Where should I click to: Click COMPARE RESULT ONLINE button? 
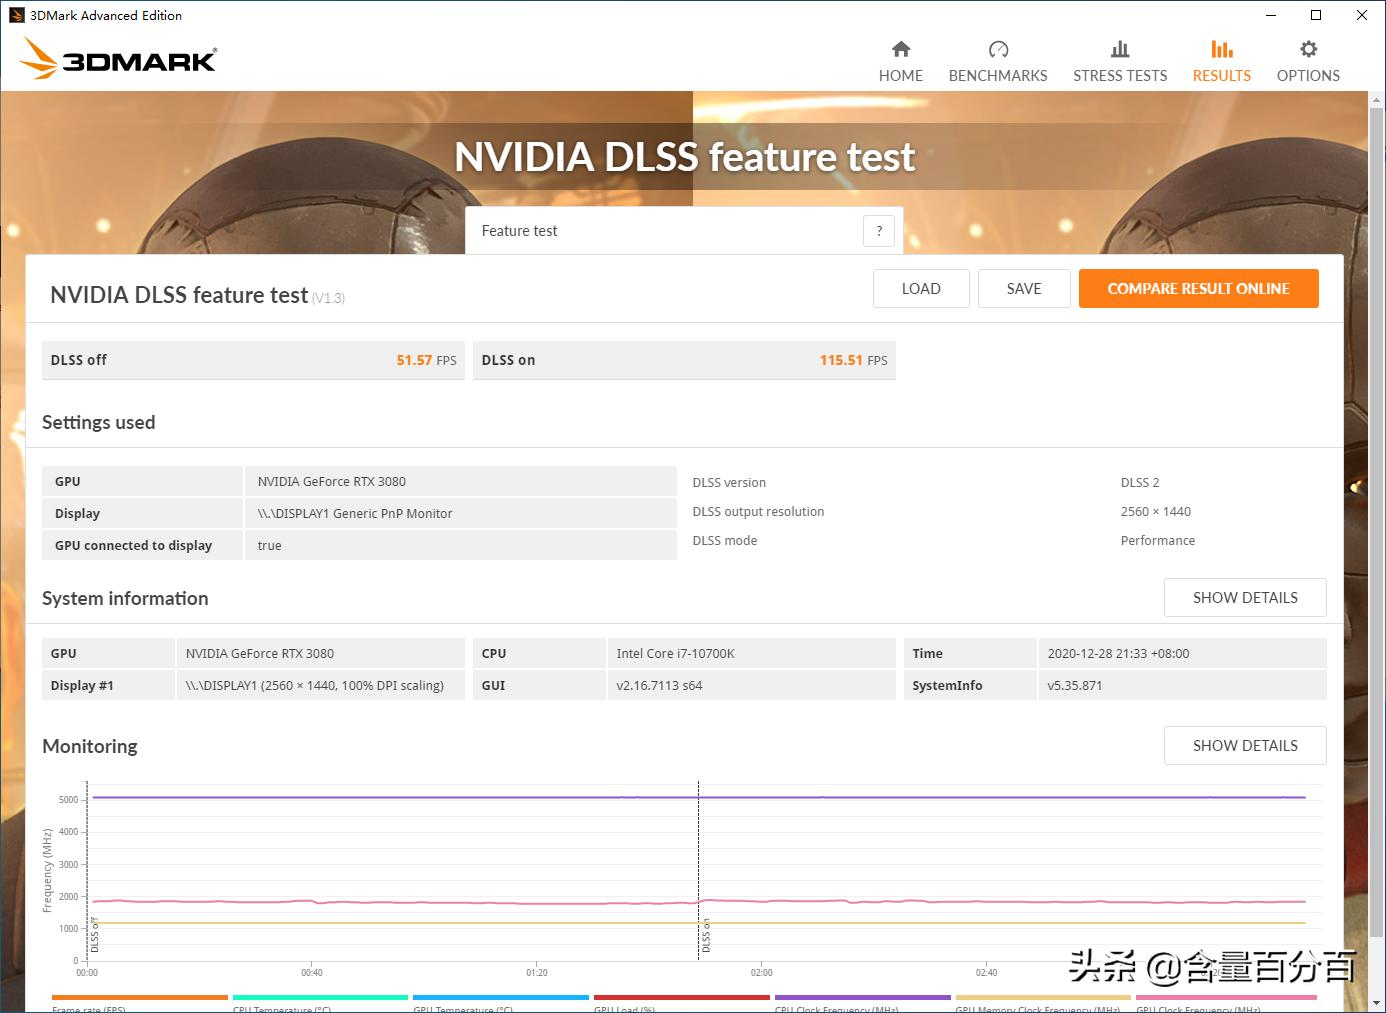point(1198,289)
